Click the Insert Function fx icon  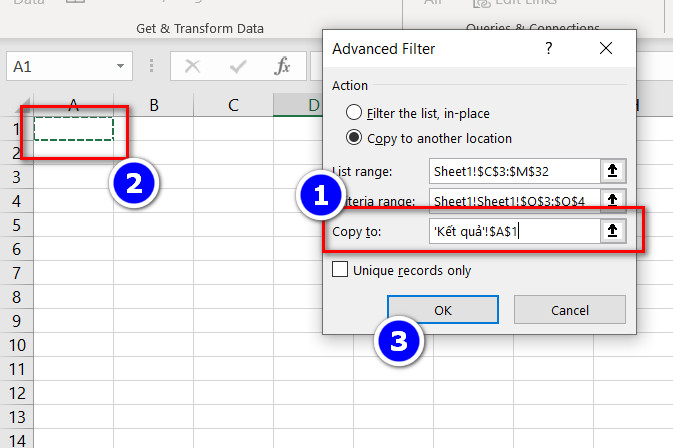click(283, 67)
